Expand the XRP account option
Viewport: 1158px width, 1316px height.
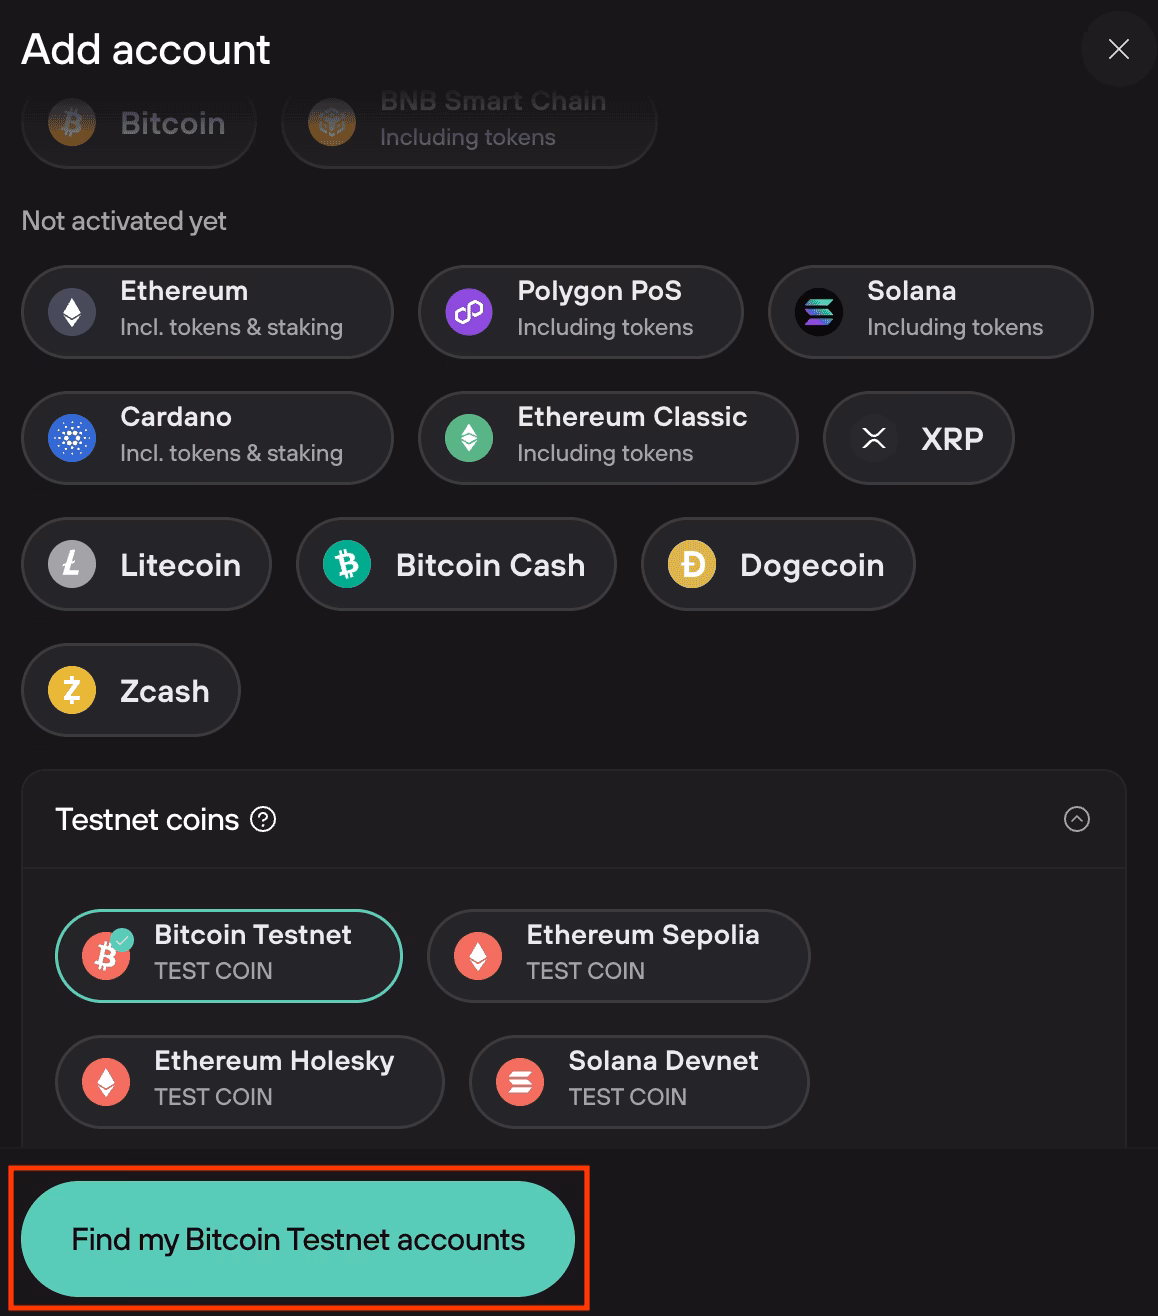[x=918, y=438]
